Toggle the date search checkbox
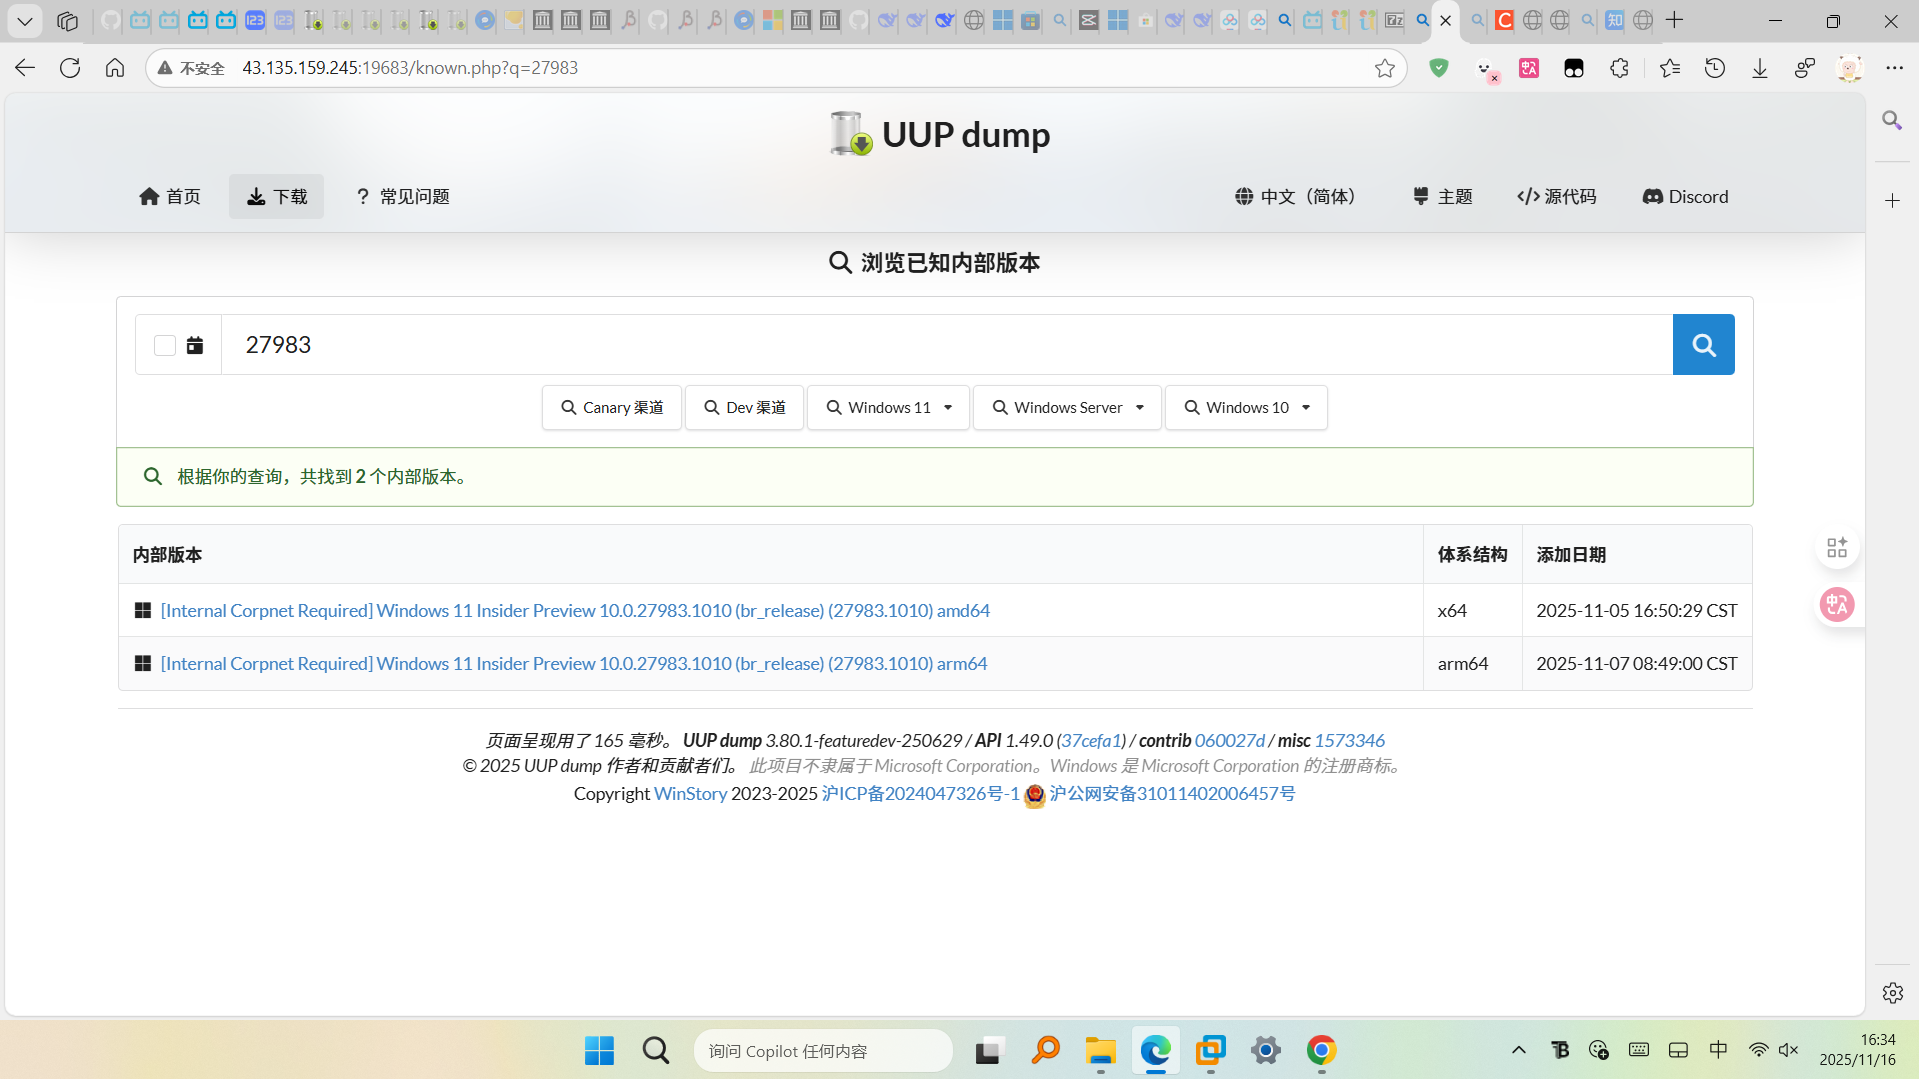This screenshot has height=1079, width=1919. point(165,345)
